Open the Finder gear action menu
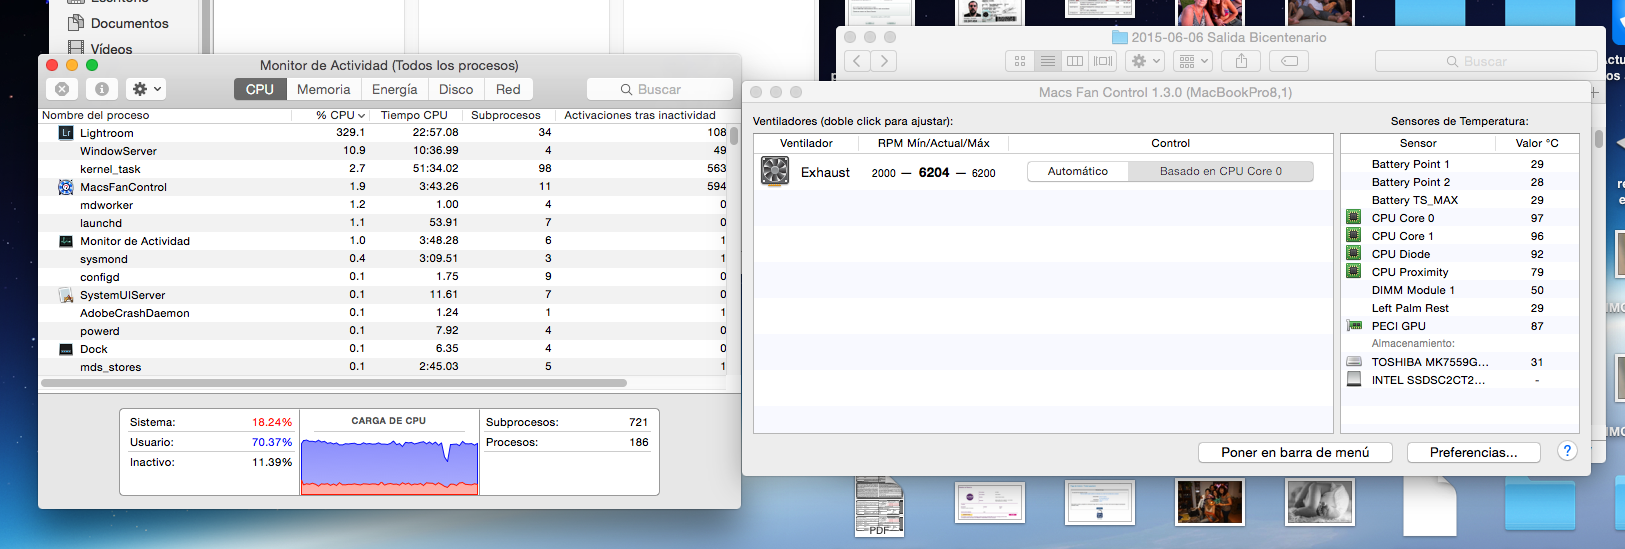The height and width of the screenshot is (549, 1625). click(x=1145, y=61)
